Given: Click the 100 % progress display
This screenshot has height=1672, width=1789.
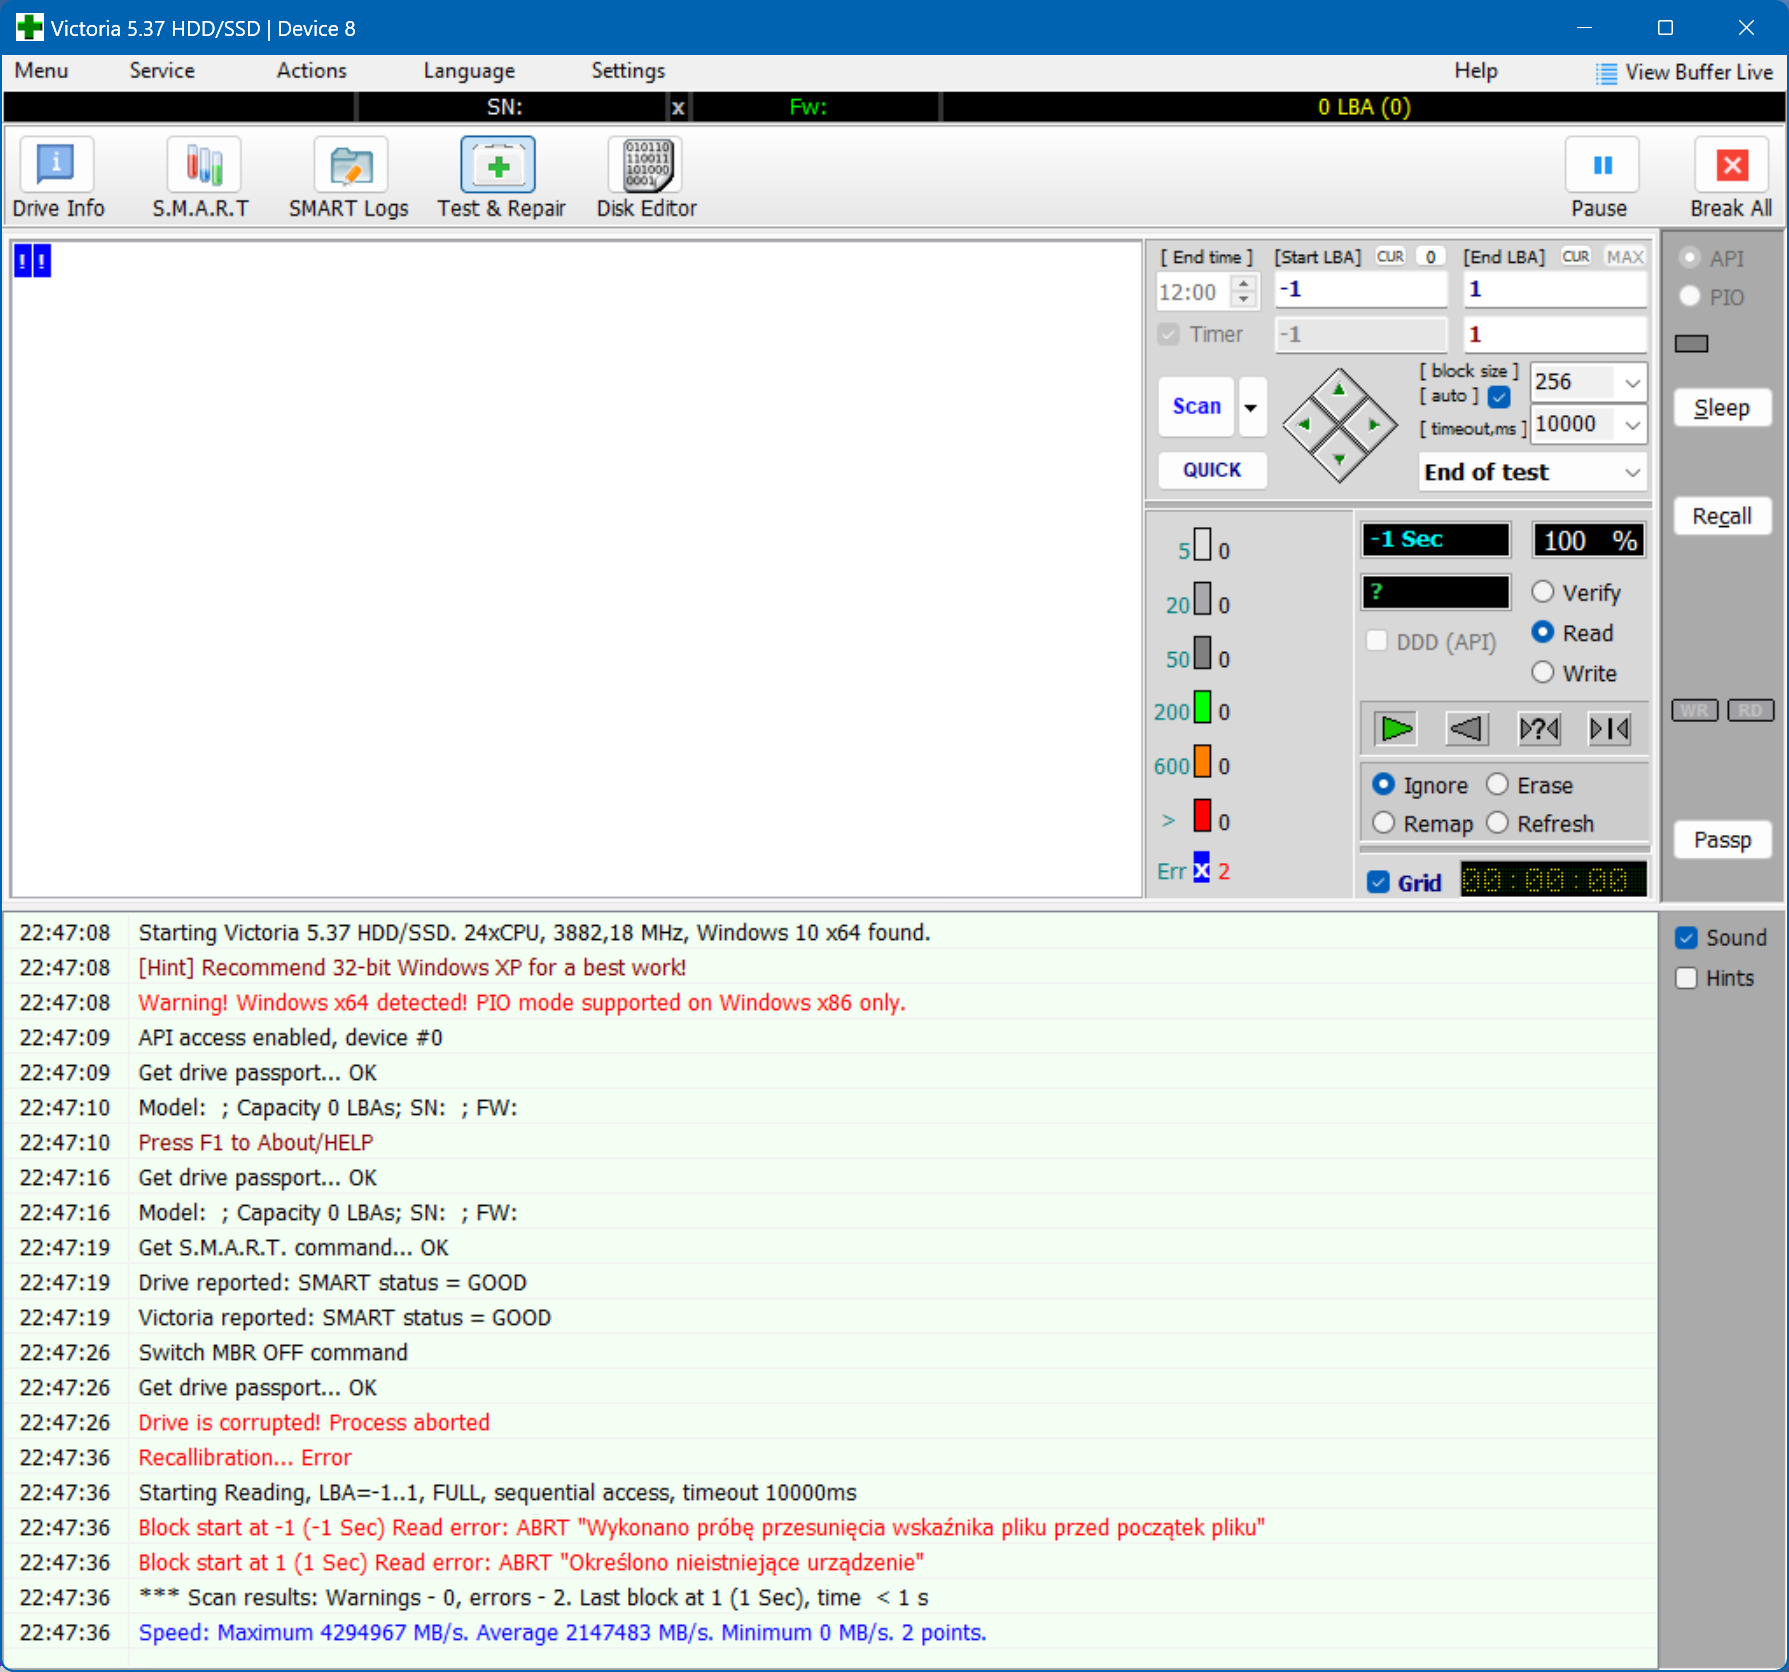Looking at the screenshot, I should tap(1589, 541).
